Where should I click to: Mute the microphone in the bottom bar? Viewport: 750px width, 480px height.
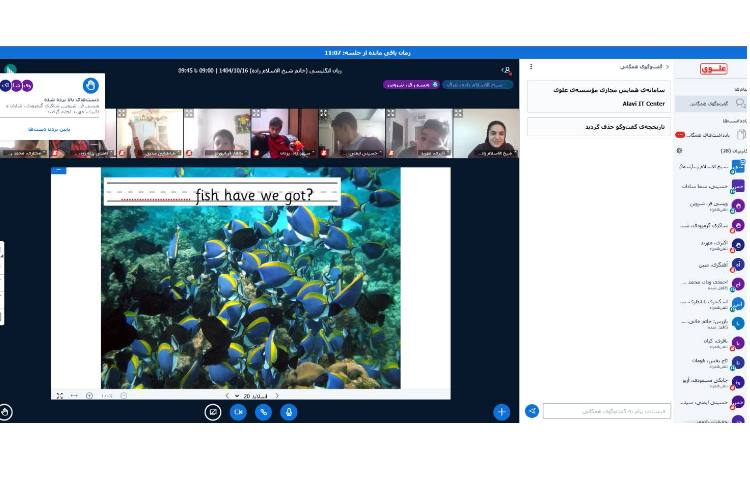coord(289,412)
